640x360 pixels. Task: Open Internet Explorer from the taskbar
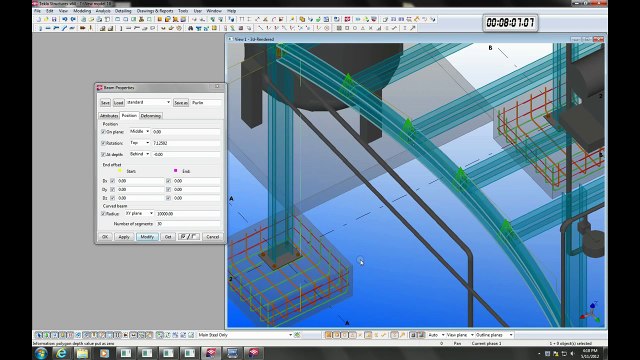click(61, 353)
